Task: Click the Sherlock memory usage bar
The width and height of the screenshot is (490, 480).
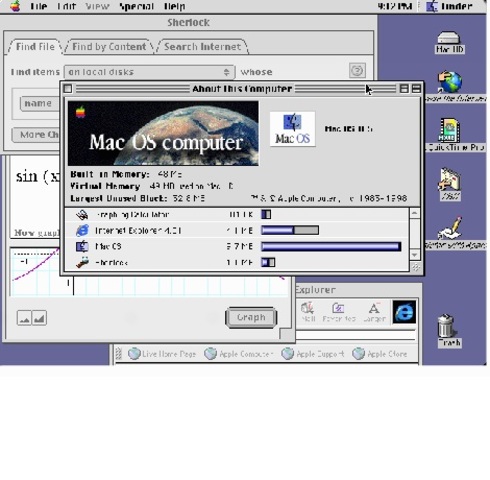Action: (268, 262)
